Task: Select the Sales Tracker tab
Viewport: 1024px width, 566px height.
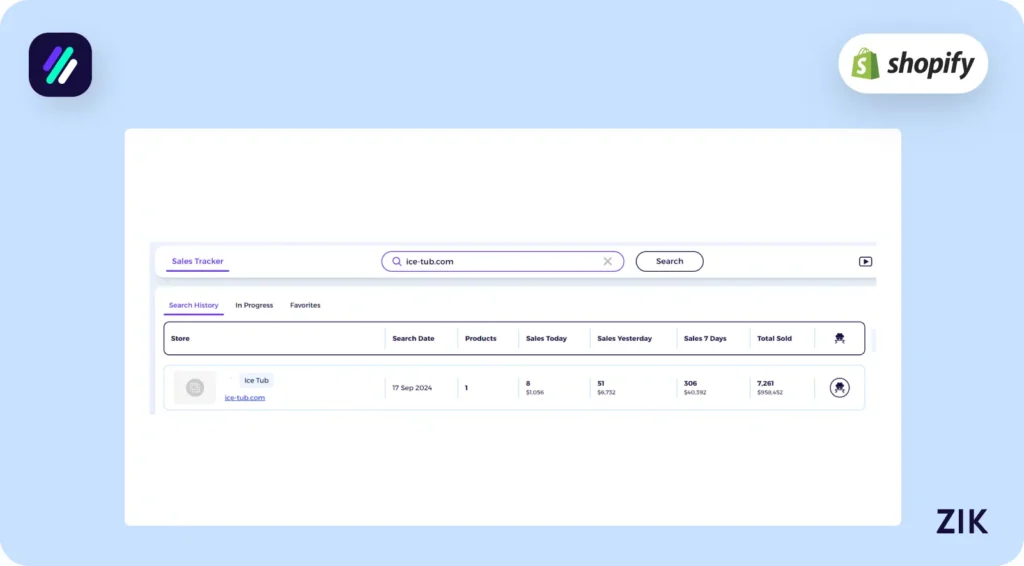Action: coord(197,262)
